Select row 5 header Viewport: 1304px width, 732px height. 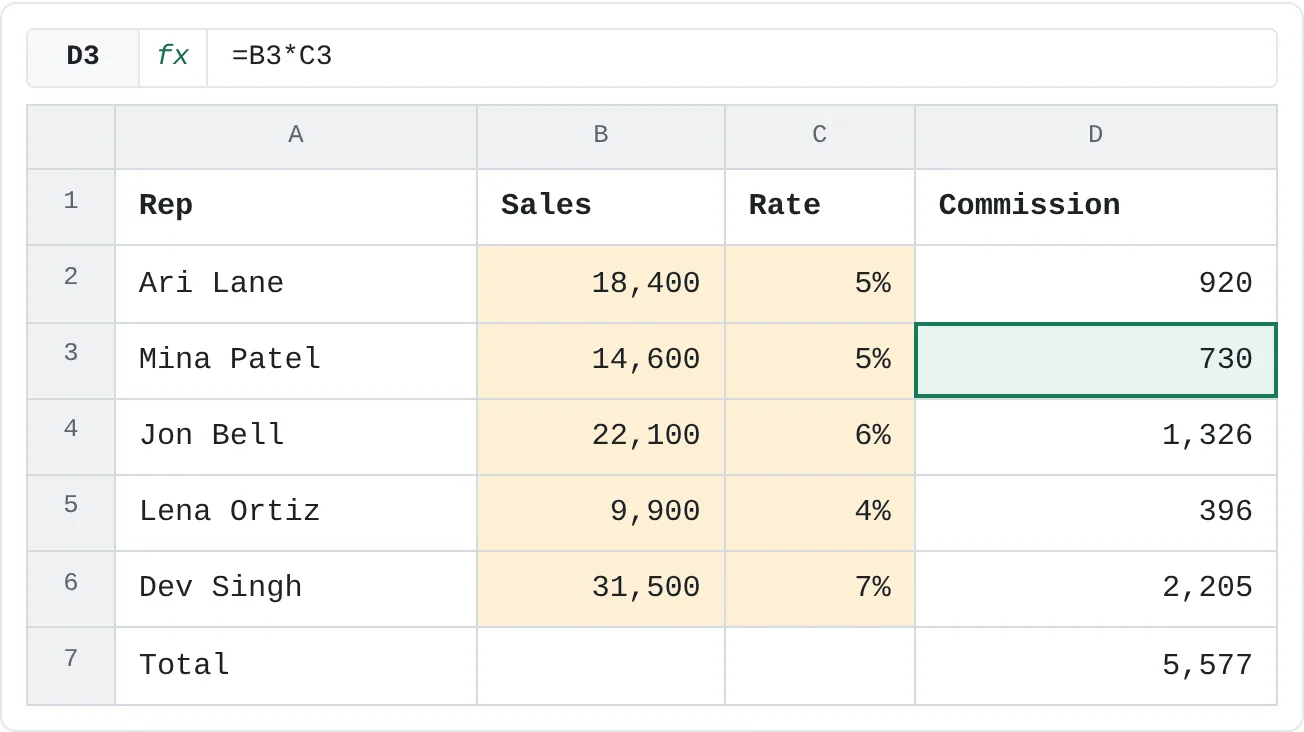coord(71,512)
